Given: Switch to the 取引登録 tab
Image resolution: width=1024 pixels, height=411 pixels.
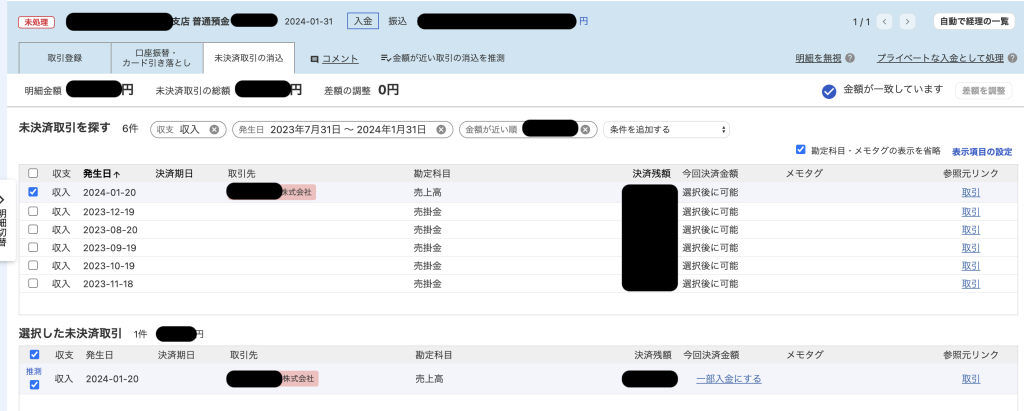Looking at the screenshot, I should pyautogui.click(x=64, y=58).
